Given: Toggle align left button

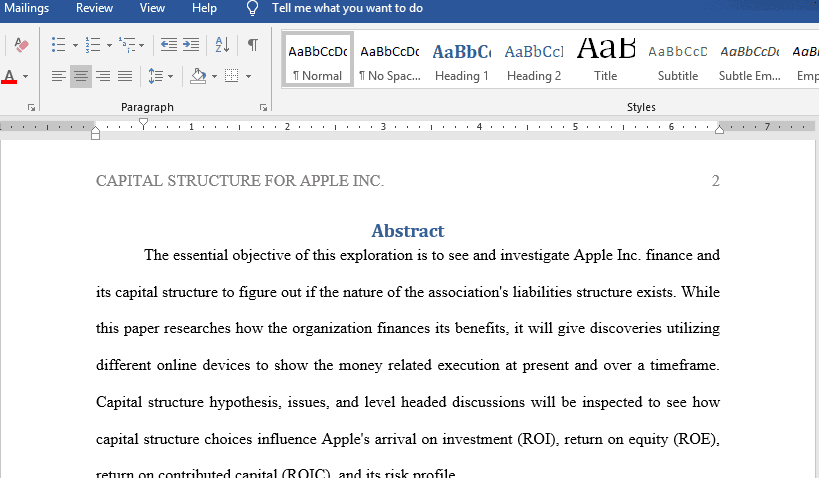Looking at the screenshot, I should pos(59,76).
